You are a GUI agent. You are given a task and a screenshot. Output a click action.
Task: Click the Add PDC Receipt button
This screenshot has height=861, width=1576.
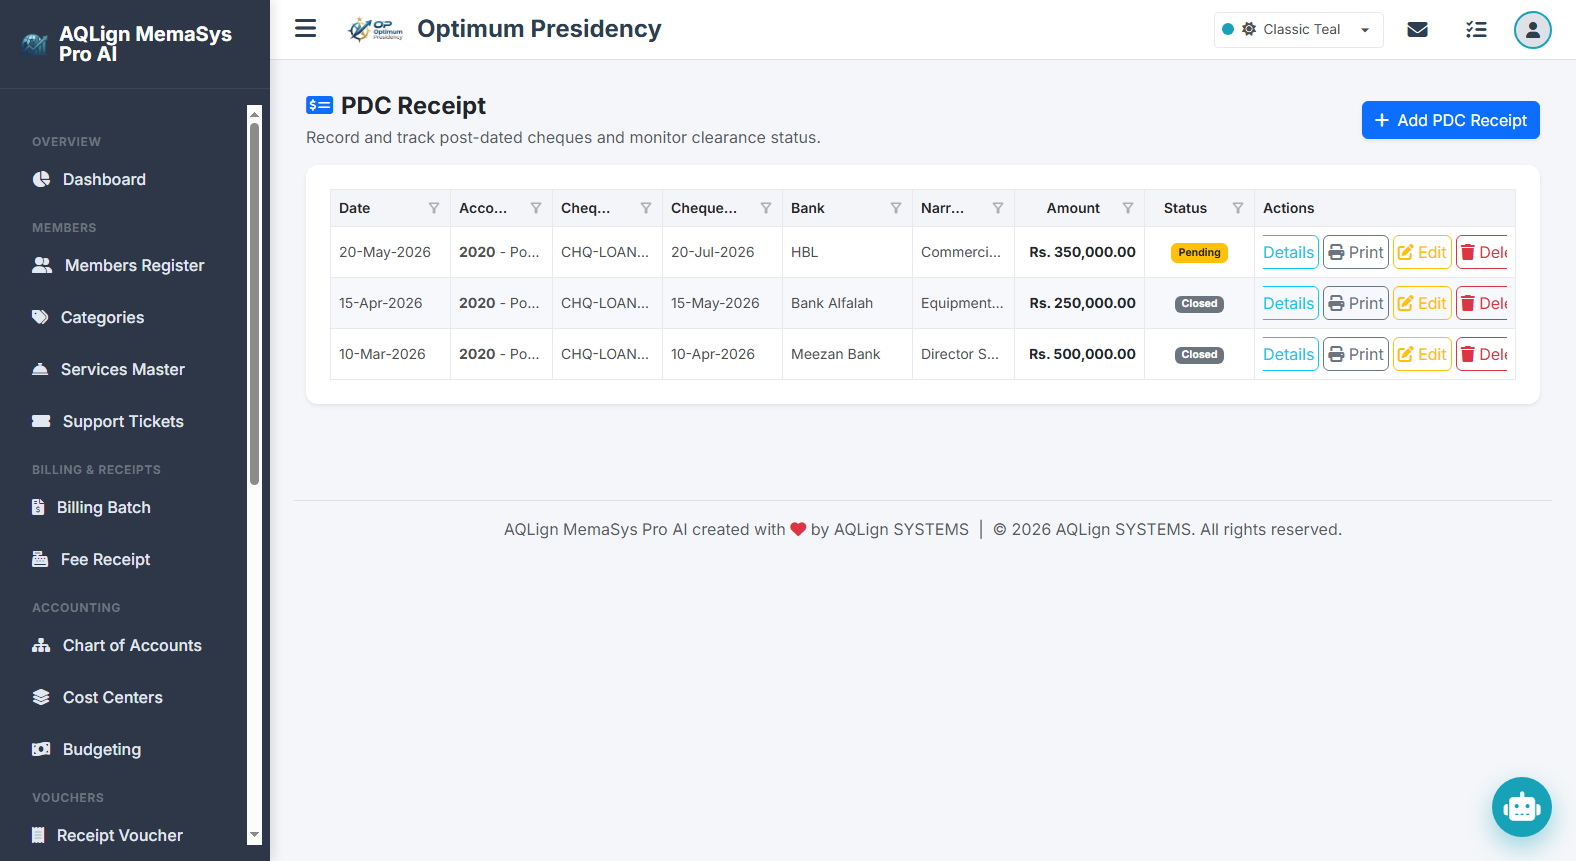[x=1450, y=120]
